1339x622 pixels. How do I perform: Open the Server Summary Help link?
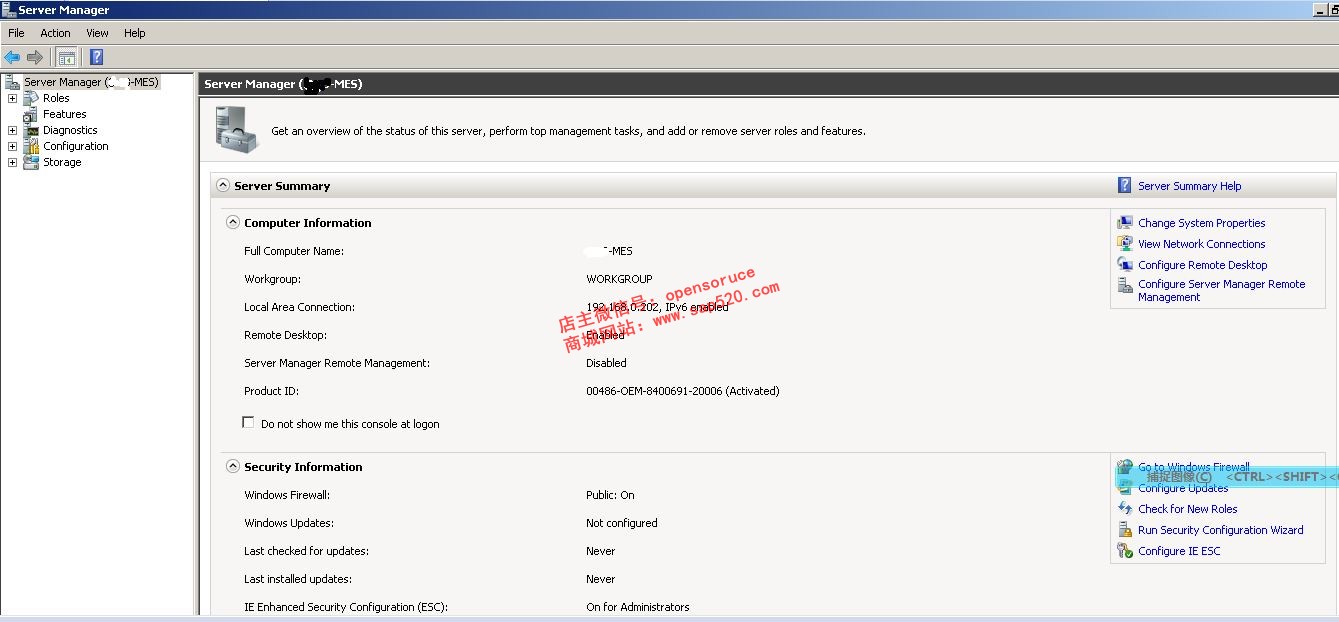pos(1189,186)
